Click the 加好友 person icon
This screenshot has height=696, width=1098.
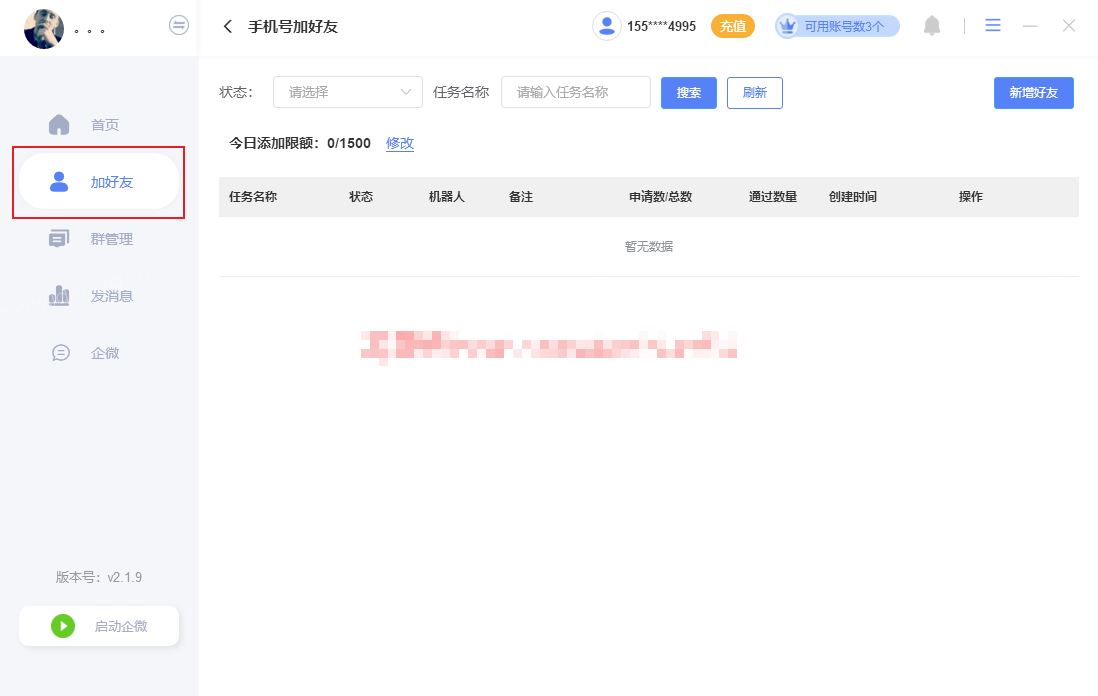[x=59, y=182]
